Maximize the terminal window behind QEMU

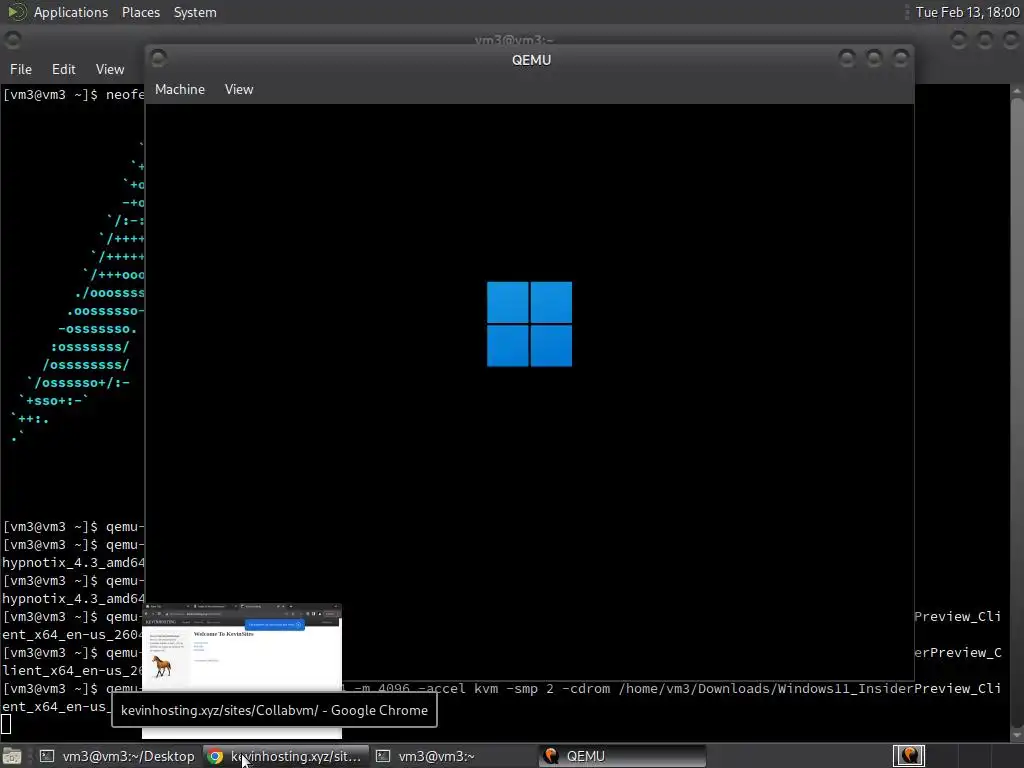[985, 40]
